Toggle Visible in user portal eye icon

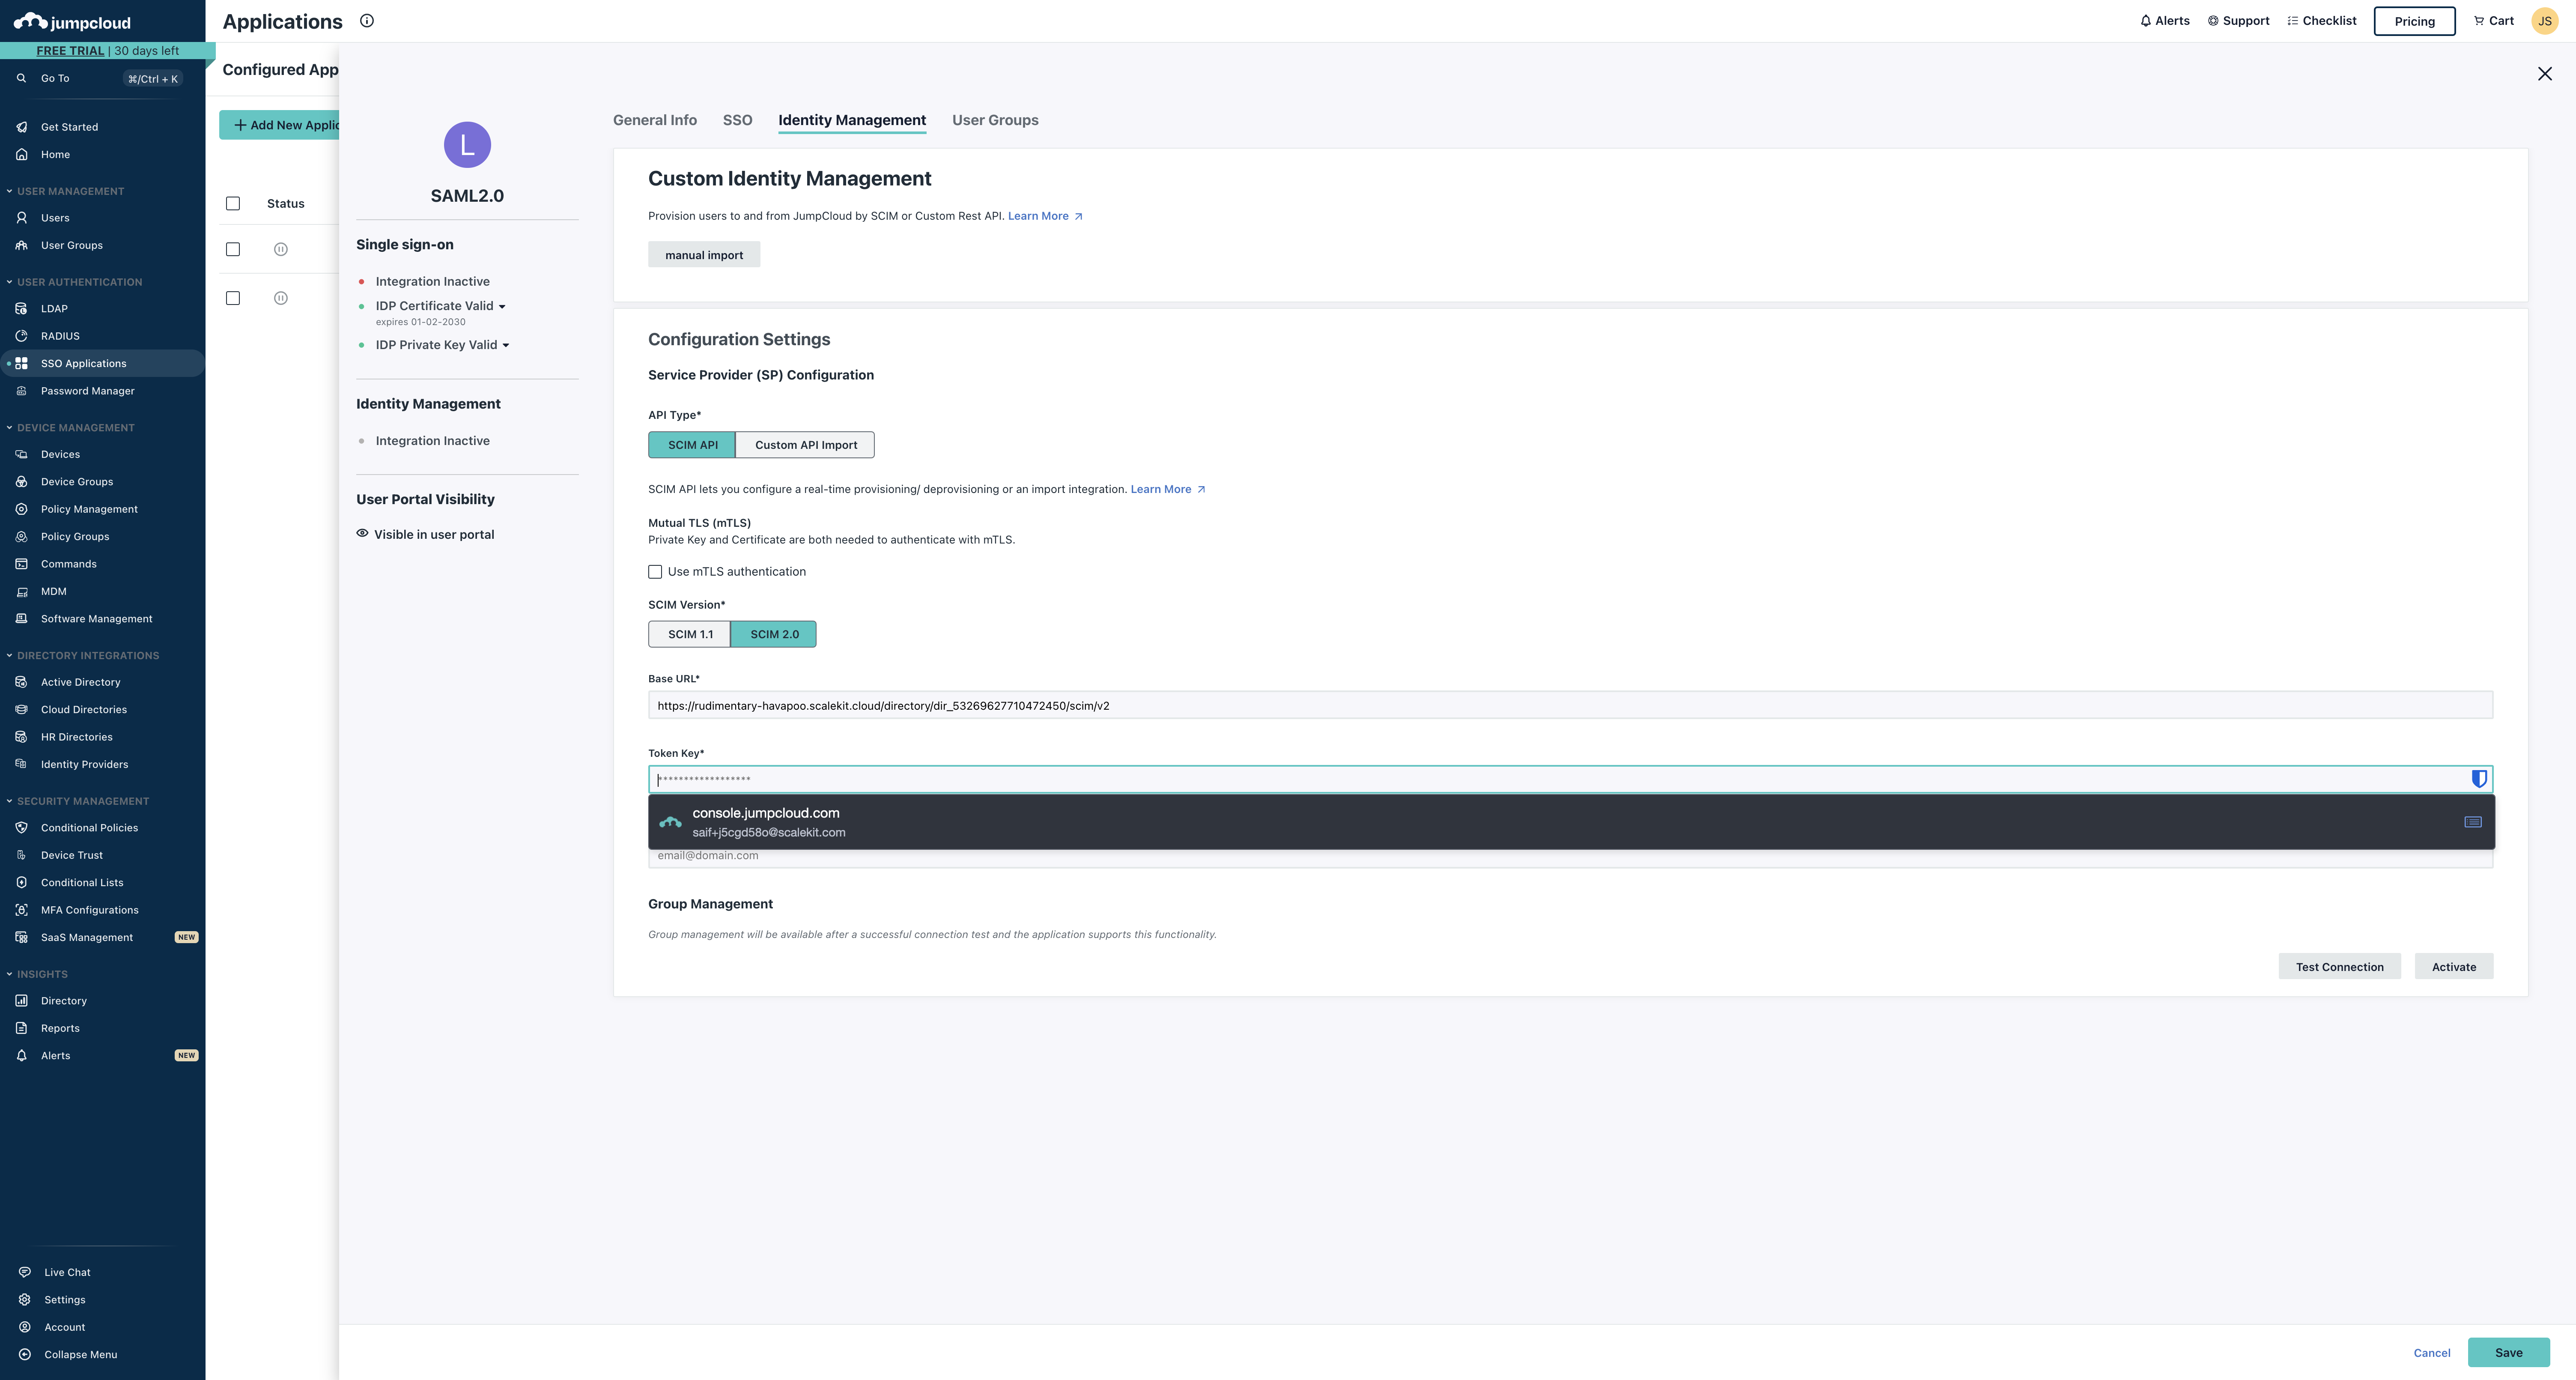tap(362, 533)
